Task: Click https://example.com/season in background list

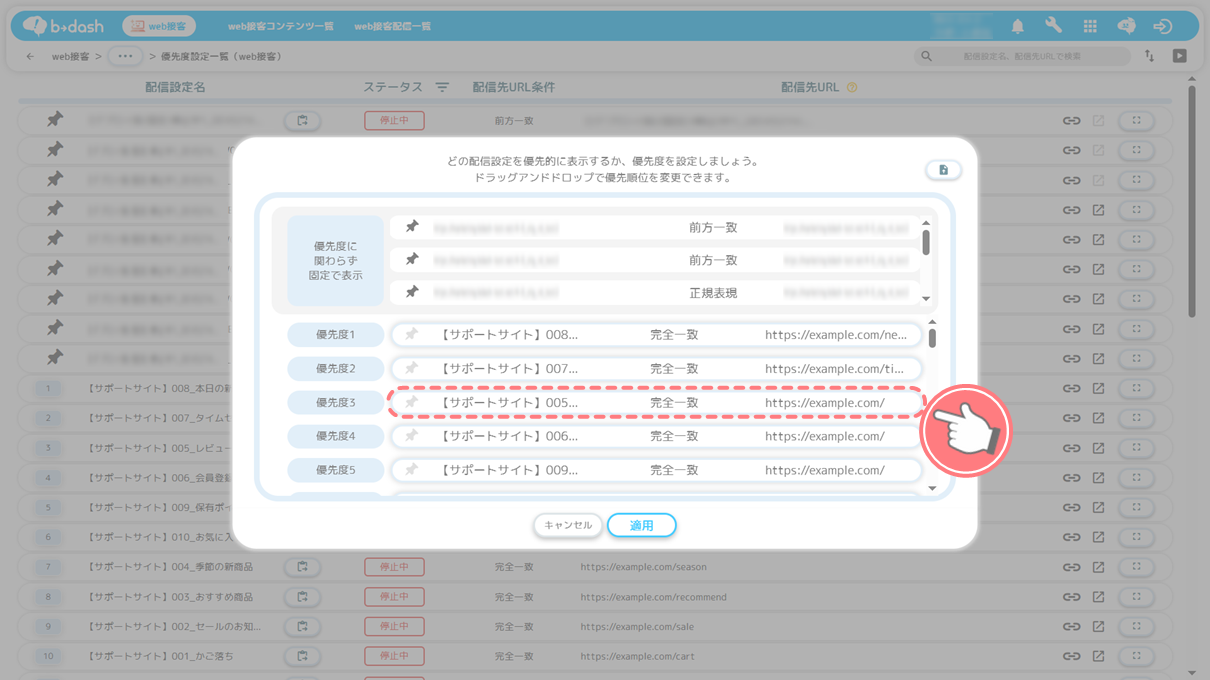Action: pyautogui.click(x=643, y=567)
